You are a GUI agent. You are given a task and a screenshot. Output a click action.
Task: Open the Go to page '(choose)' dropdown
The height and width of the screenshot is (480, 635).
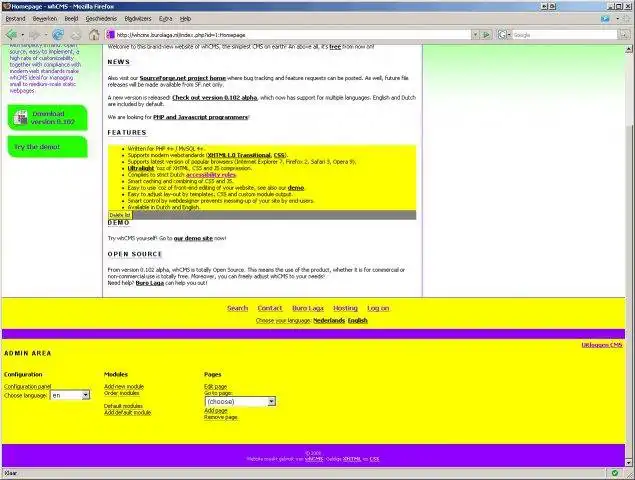click(240, 401)
